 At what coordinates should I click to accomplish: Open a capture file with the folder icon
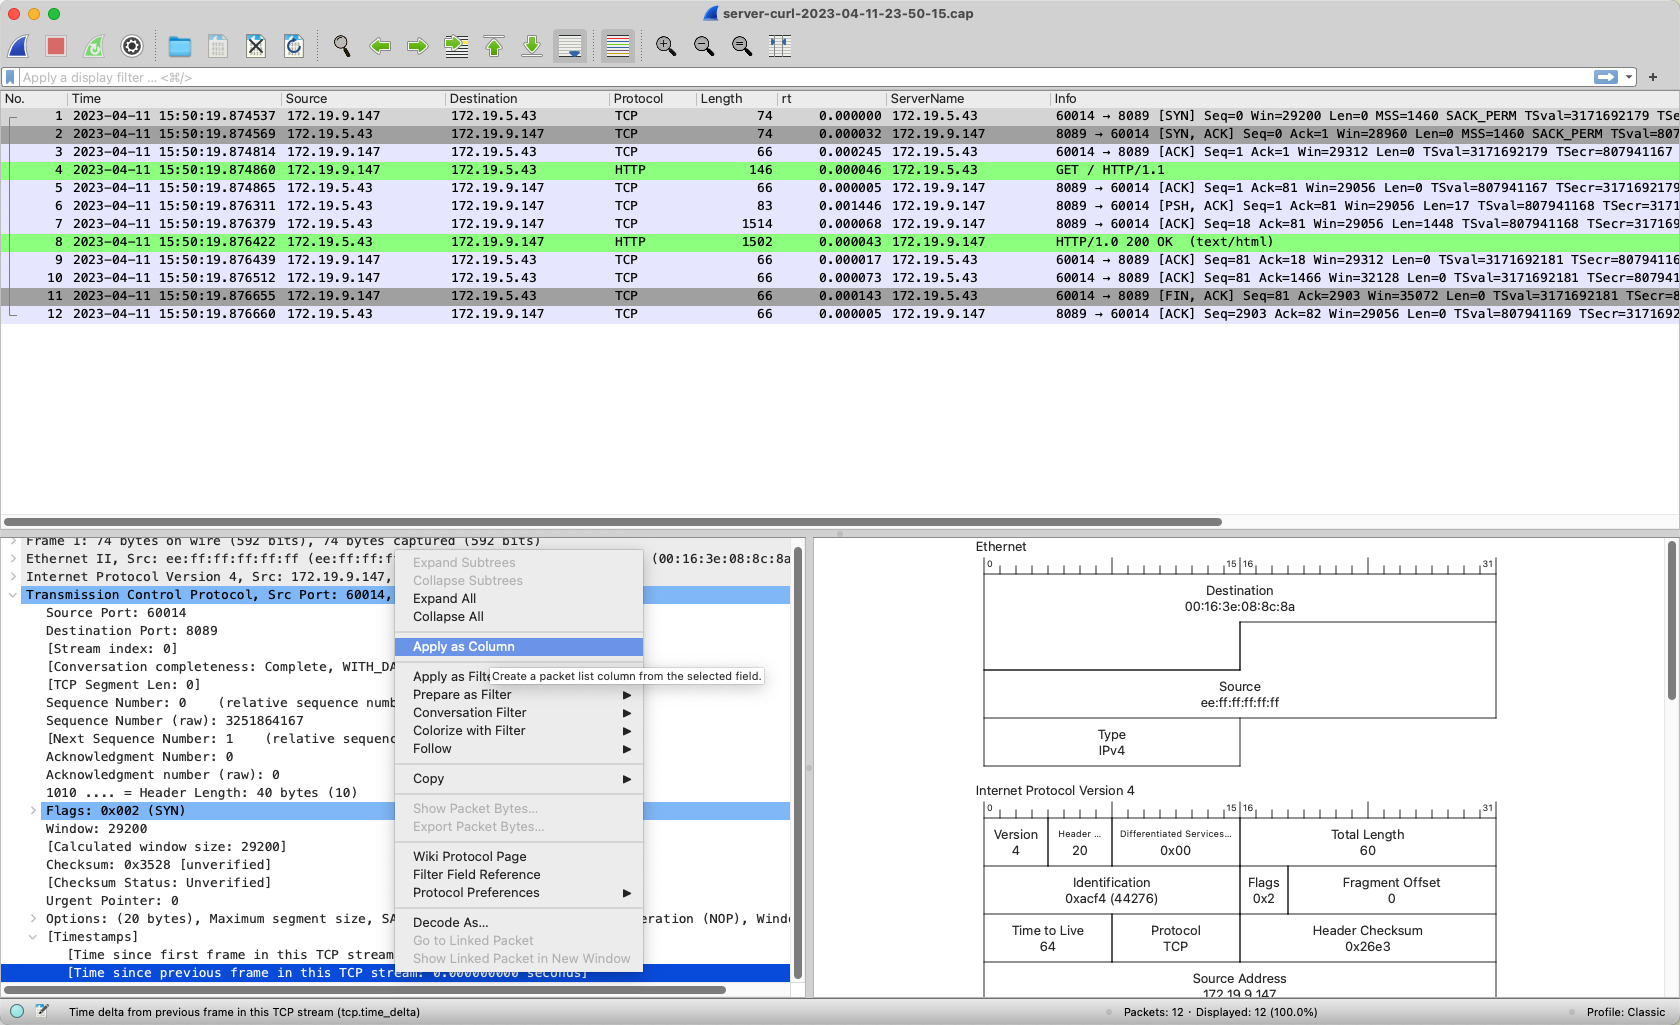click(x=180, y=46)
